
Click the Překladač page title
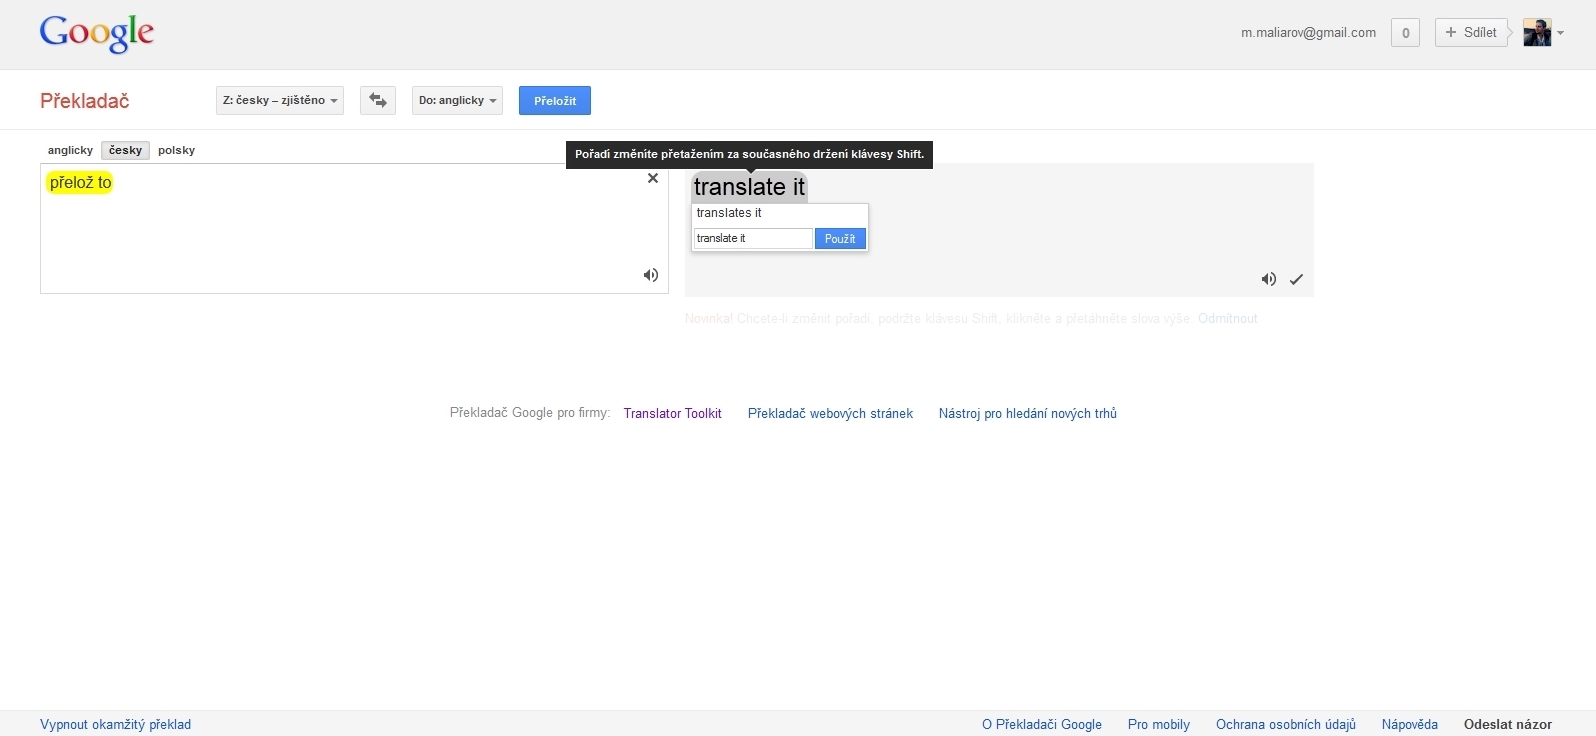click(x=85, y=100)
